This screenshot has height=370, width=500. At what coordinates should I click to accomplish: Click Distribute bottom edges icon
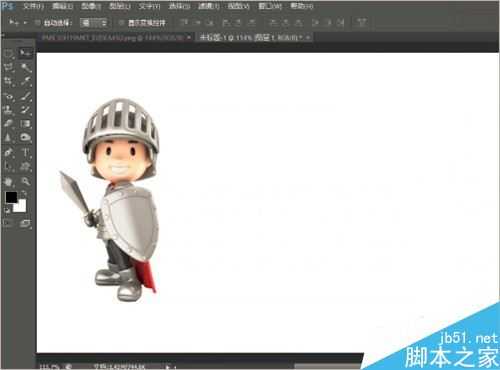pyautogui.click(x=299, y=23)
